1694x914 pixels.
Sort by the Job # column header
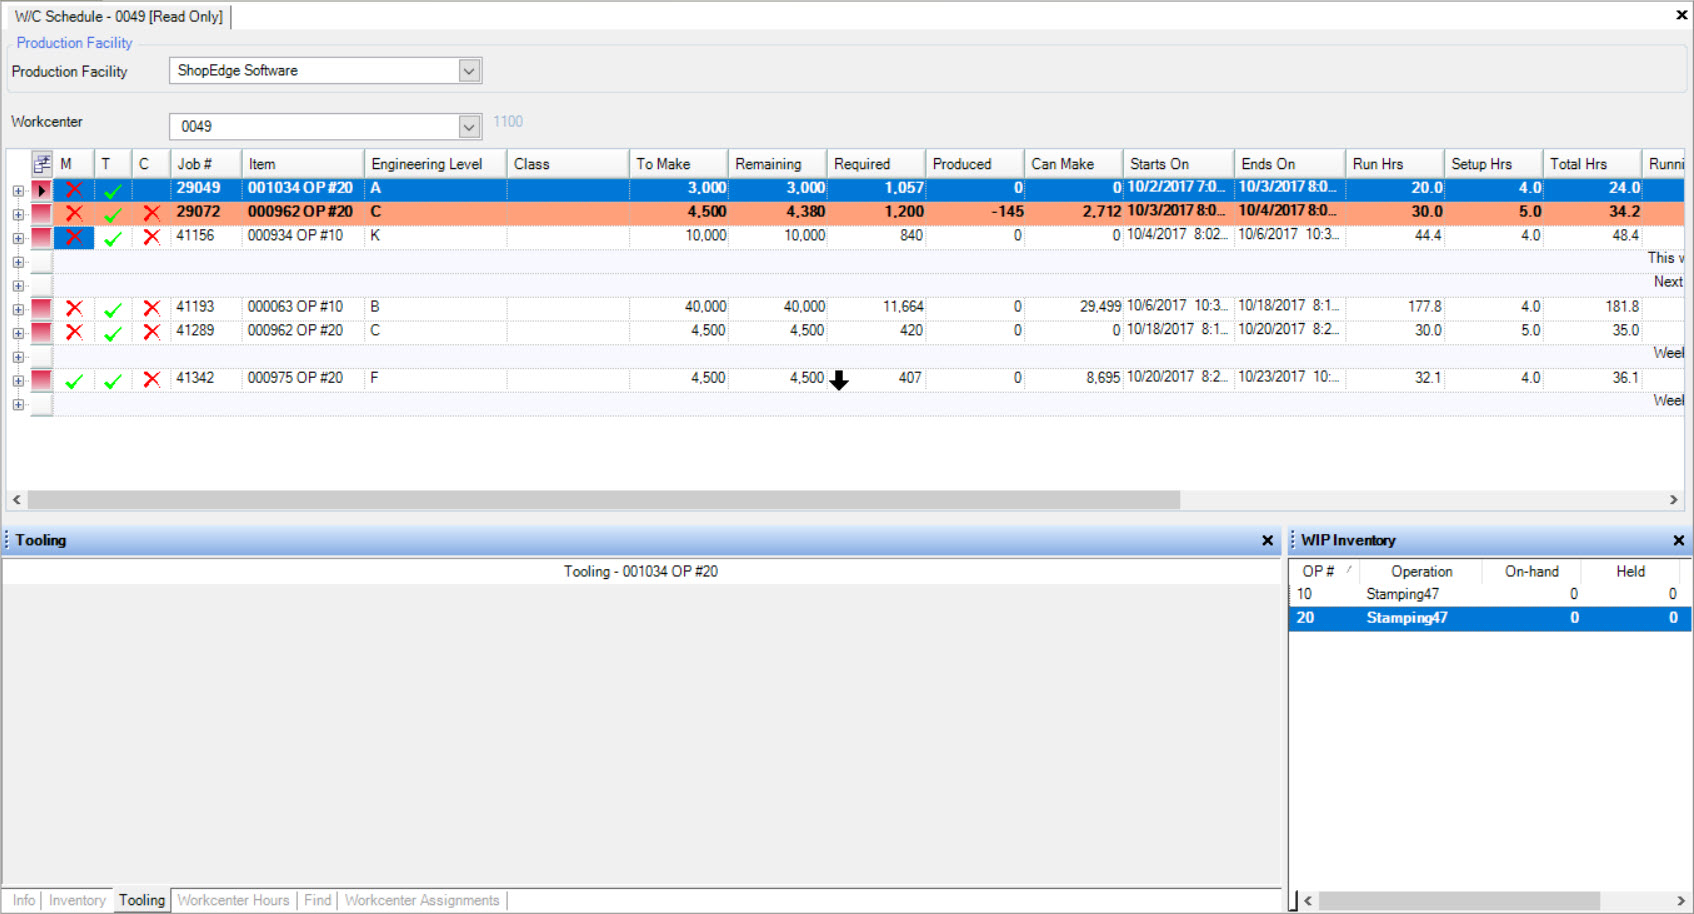click(206, 164)
